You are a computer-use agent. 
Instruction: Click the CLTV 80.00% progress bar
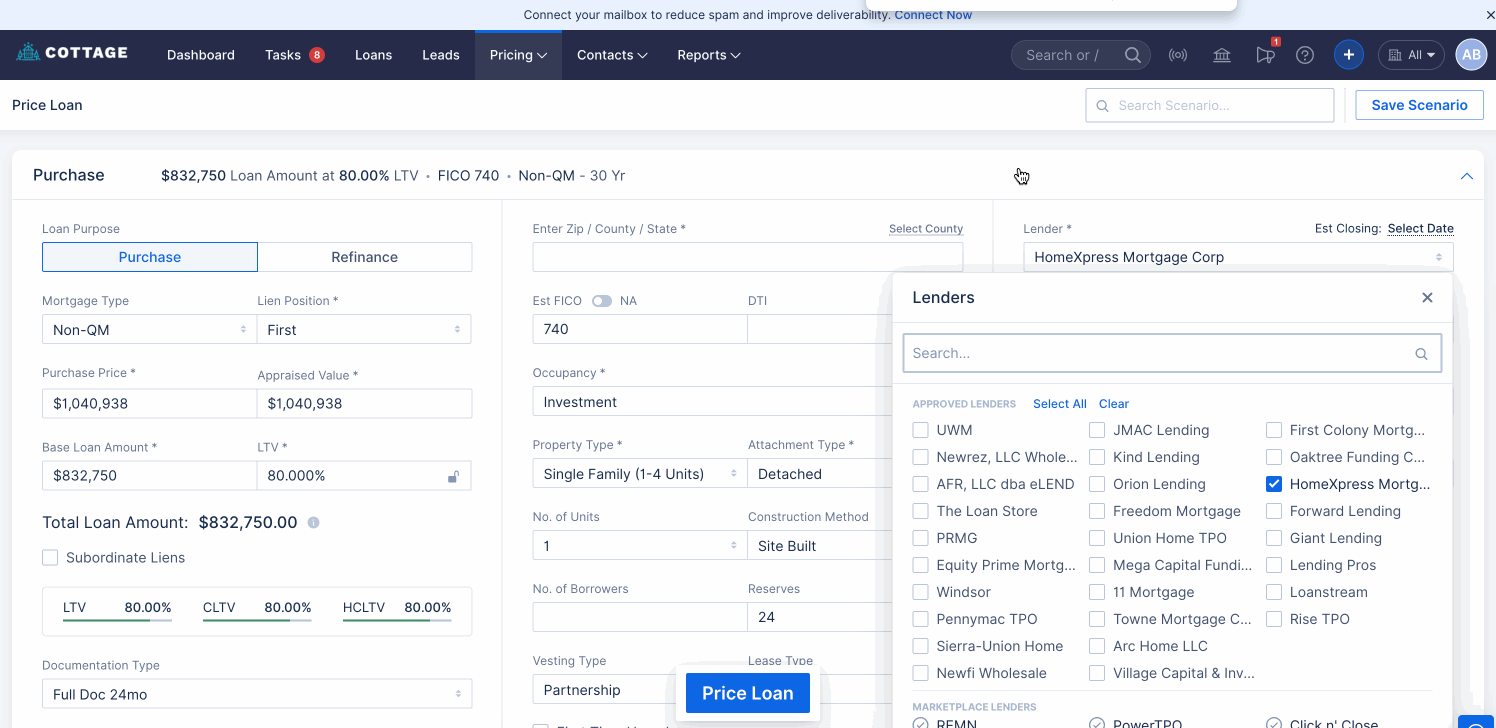click(257, 620)
